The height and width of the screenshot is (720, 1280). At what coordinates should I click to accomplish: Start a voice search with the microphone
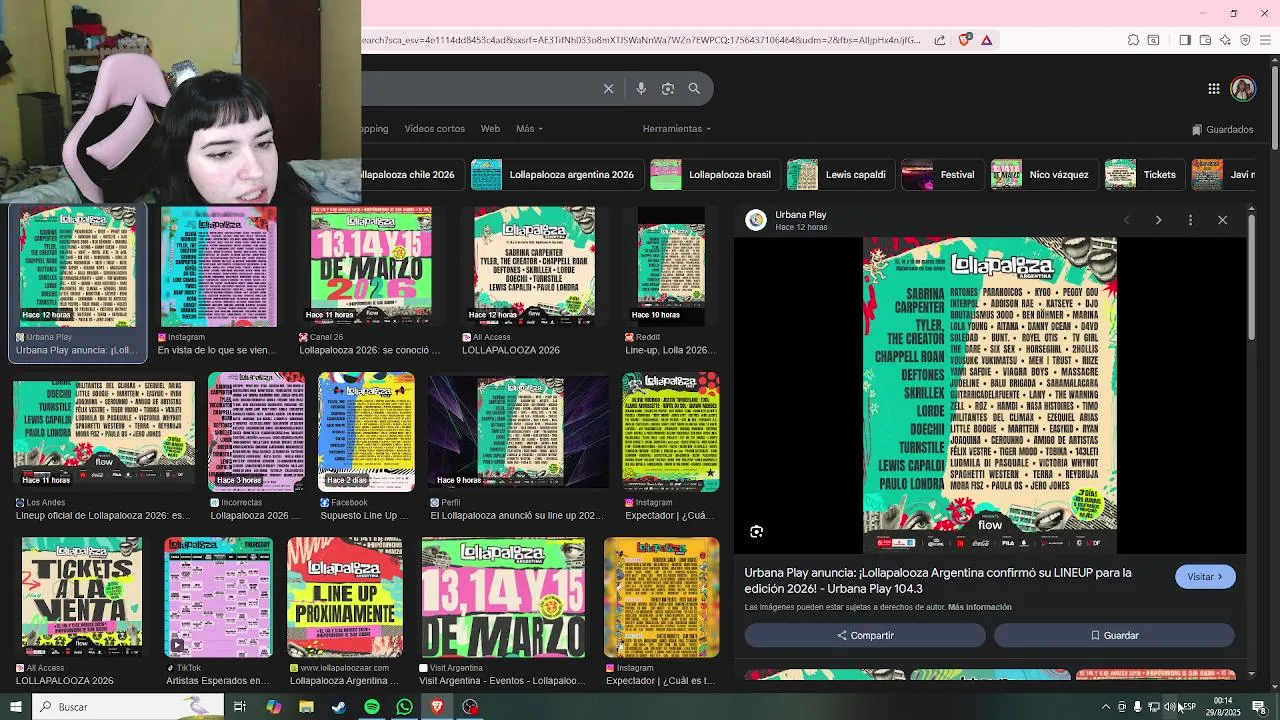[641, 88]
